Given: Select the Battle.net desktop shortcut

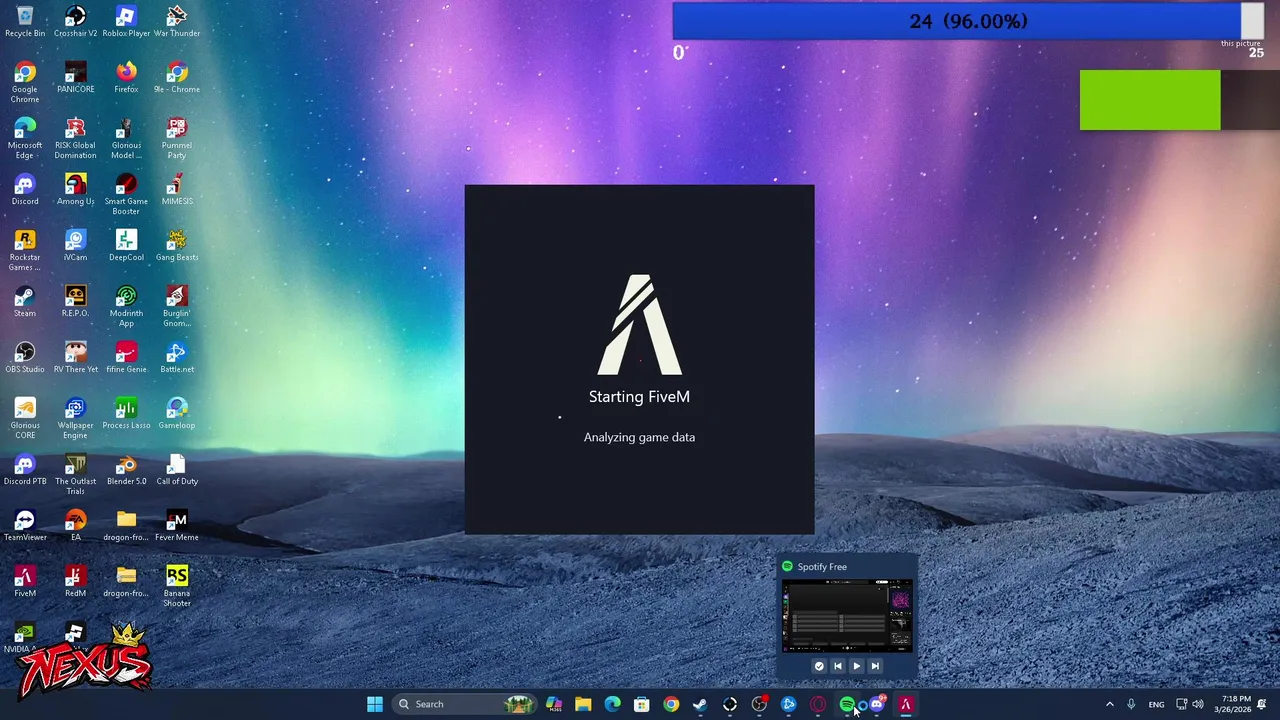Looking at the screenshot, I should [177, 357].
